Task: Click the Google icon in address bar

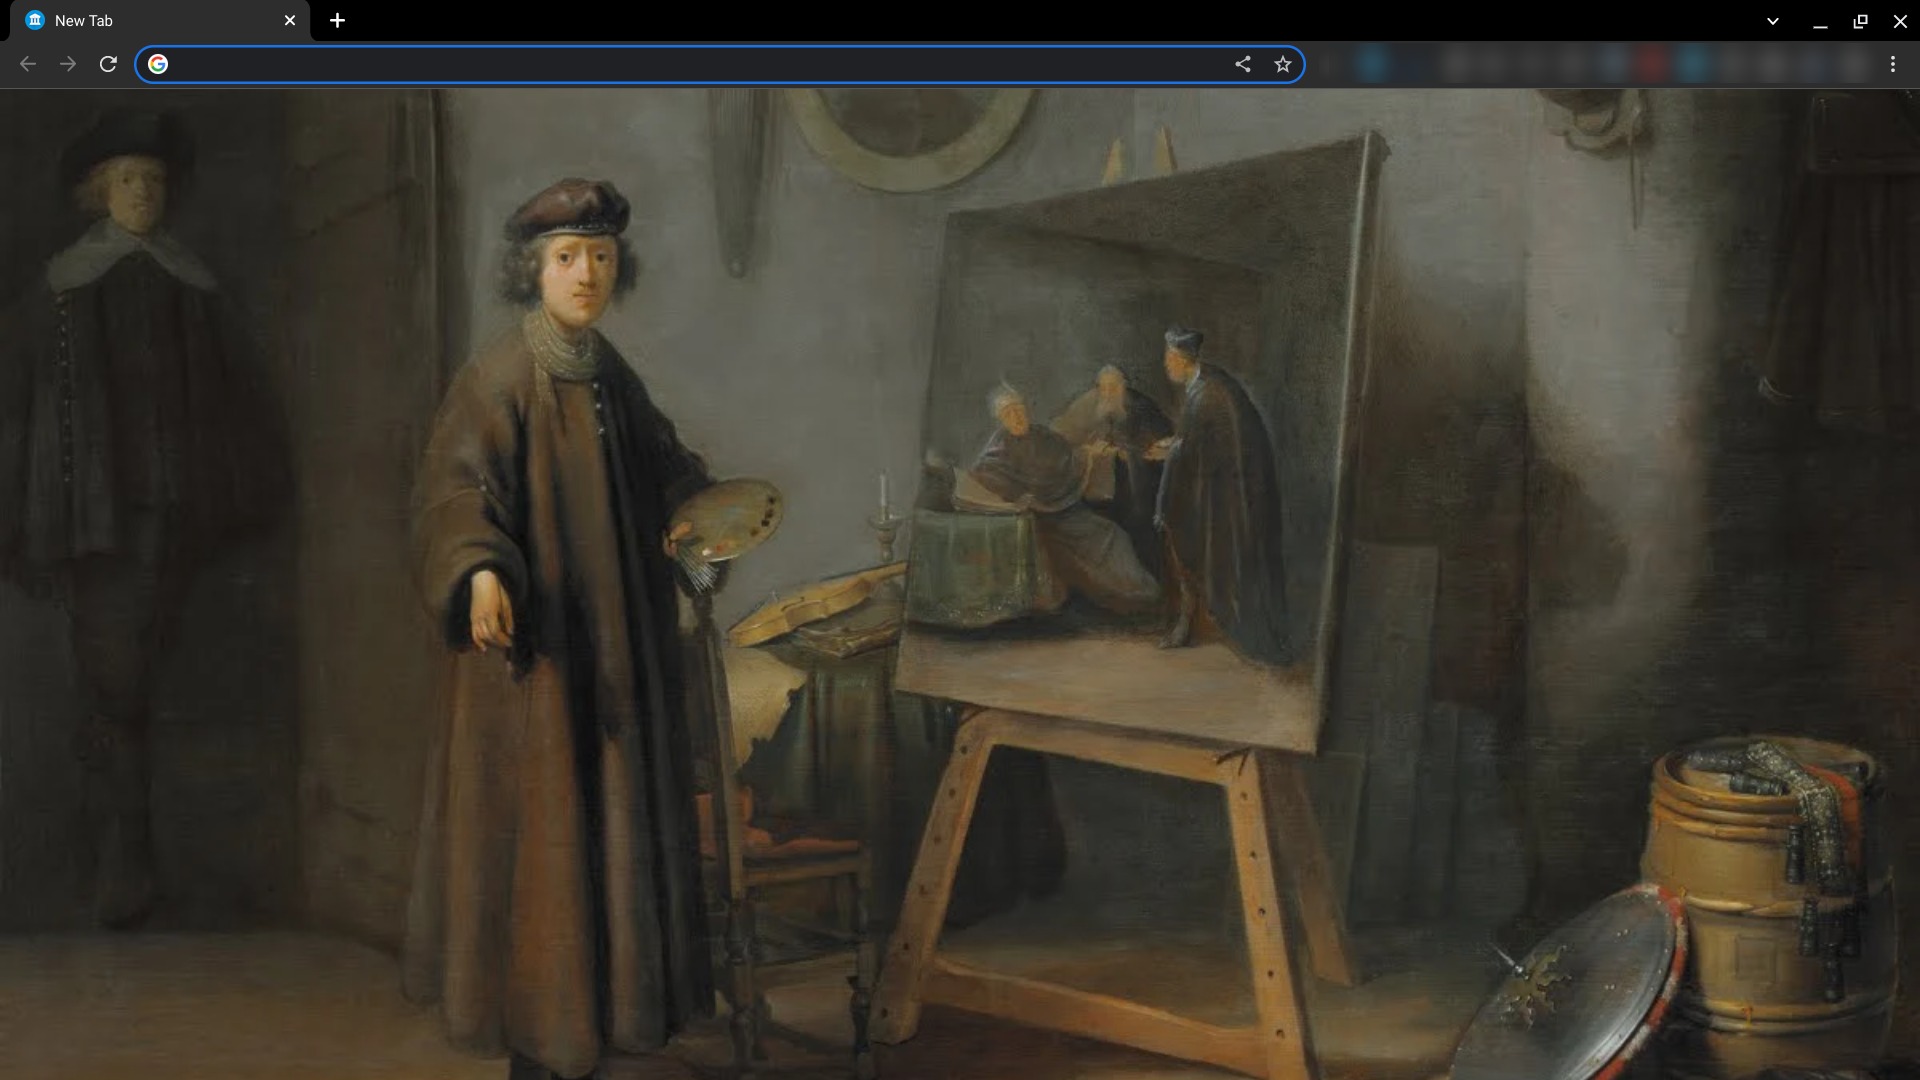Action: [158, 64]
